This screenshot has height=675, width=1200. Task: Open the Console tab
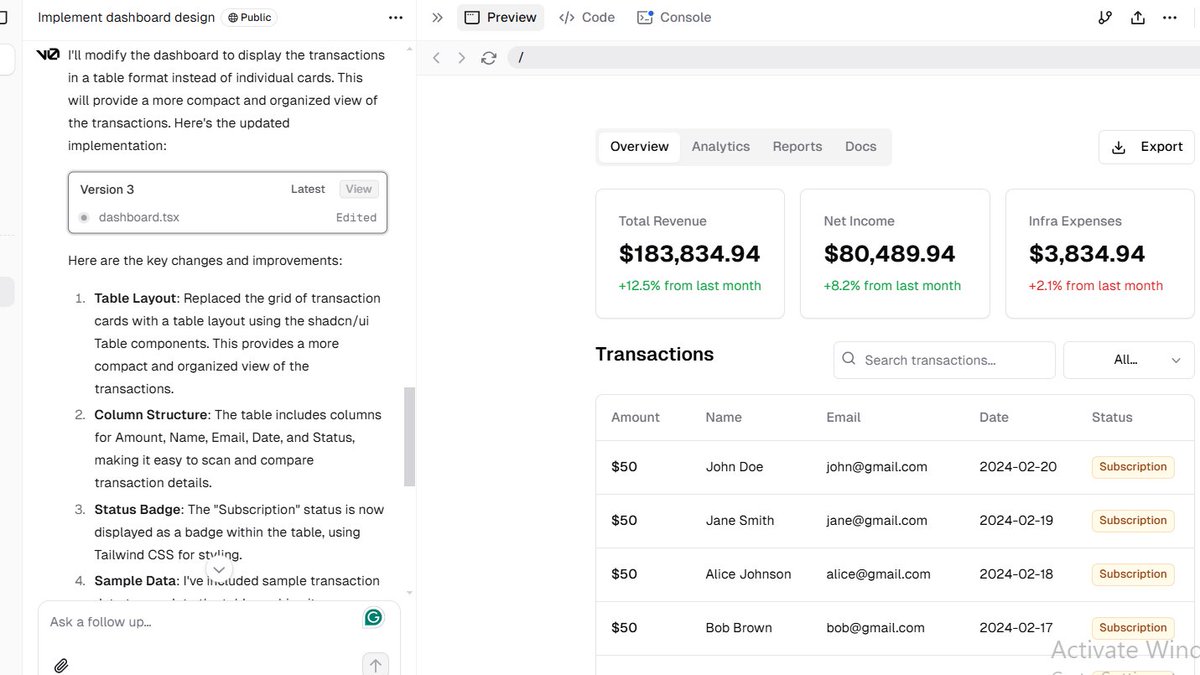pyautogui.click(x=674, y=17)
